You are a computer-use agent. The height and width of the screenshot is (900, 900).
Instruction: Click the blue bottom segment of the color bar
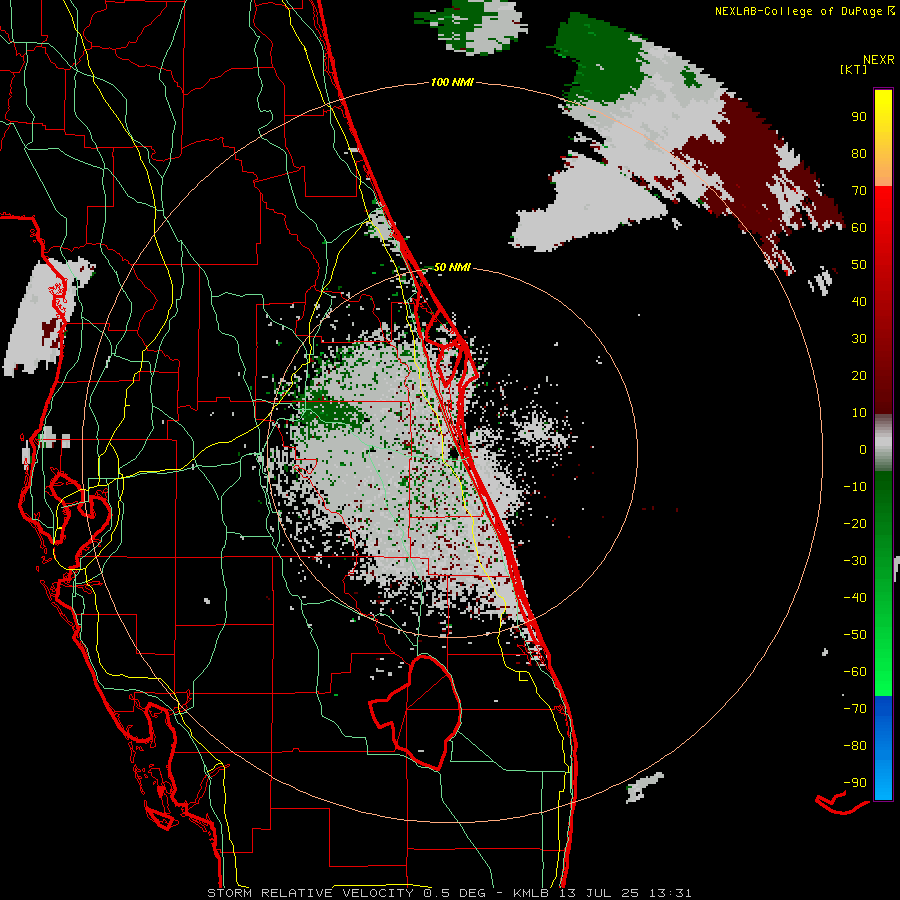pos(883,747)
